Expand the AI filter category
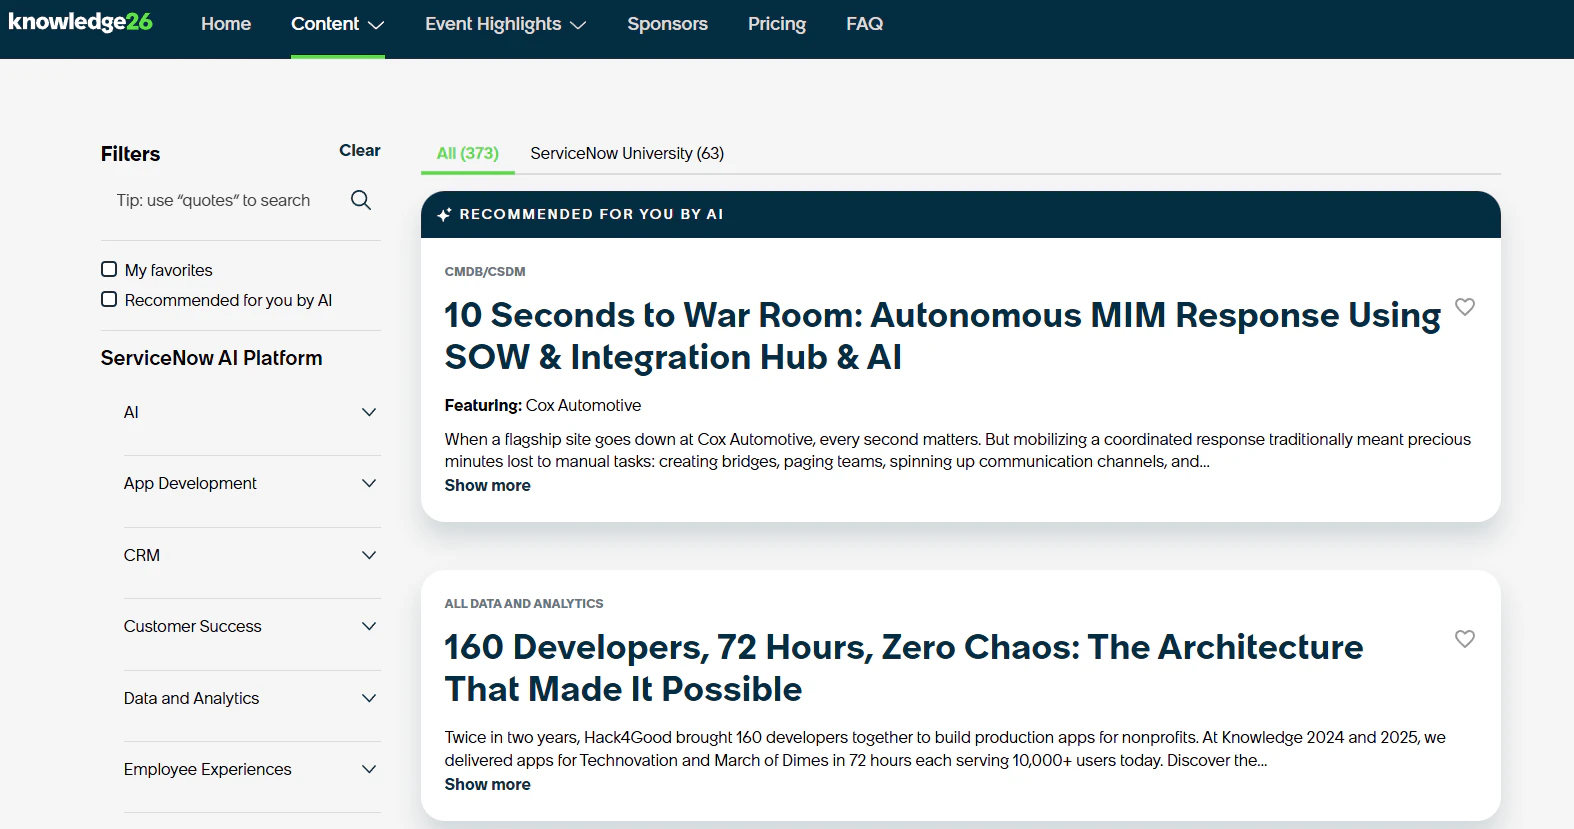 (x=250, y=412)
